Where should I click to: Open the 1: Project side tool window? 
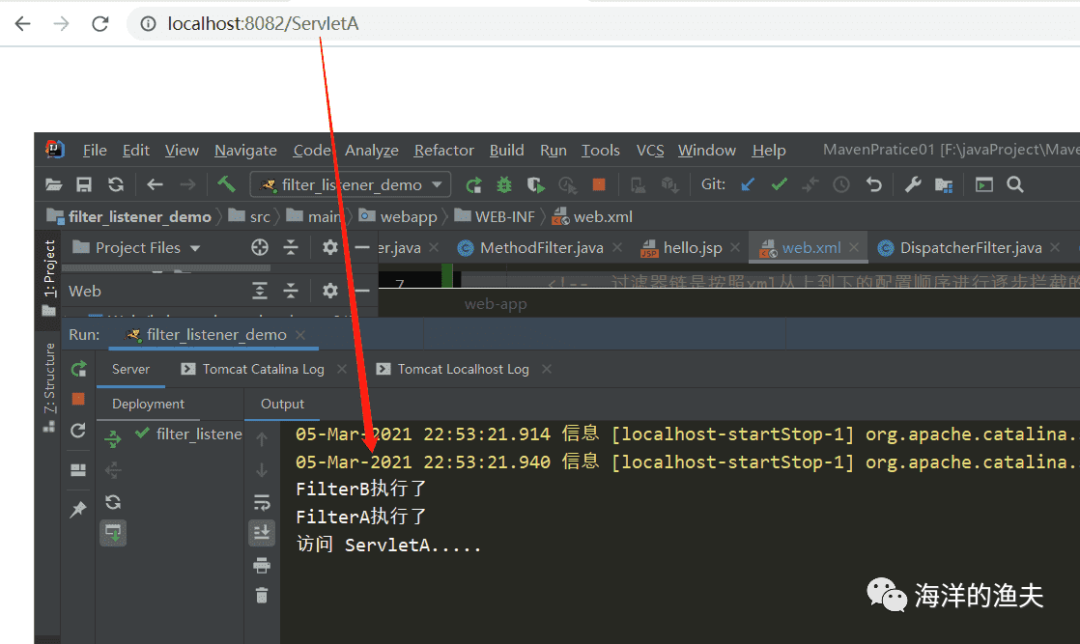pos(50,276)
